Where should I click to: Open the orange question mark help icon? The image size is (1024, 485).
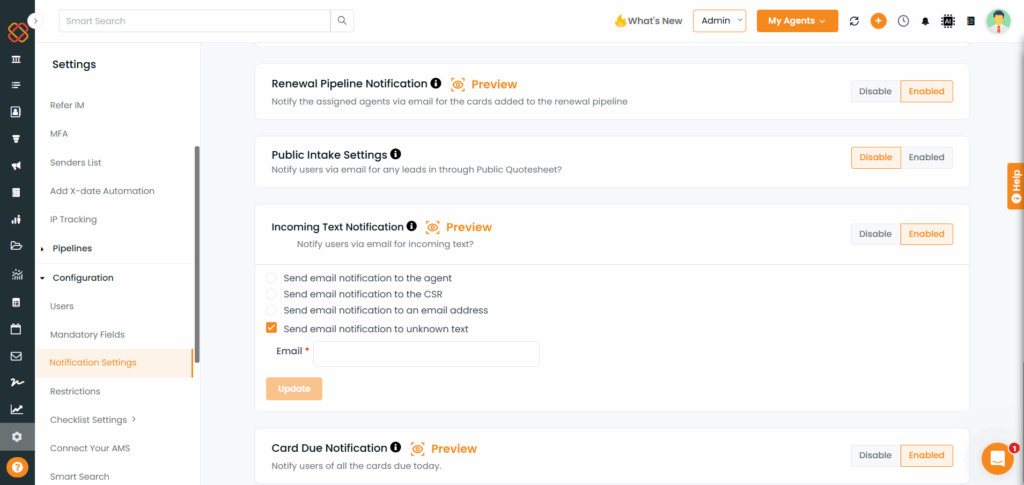[x=17, y=467]
